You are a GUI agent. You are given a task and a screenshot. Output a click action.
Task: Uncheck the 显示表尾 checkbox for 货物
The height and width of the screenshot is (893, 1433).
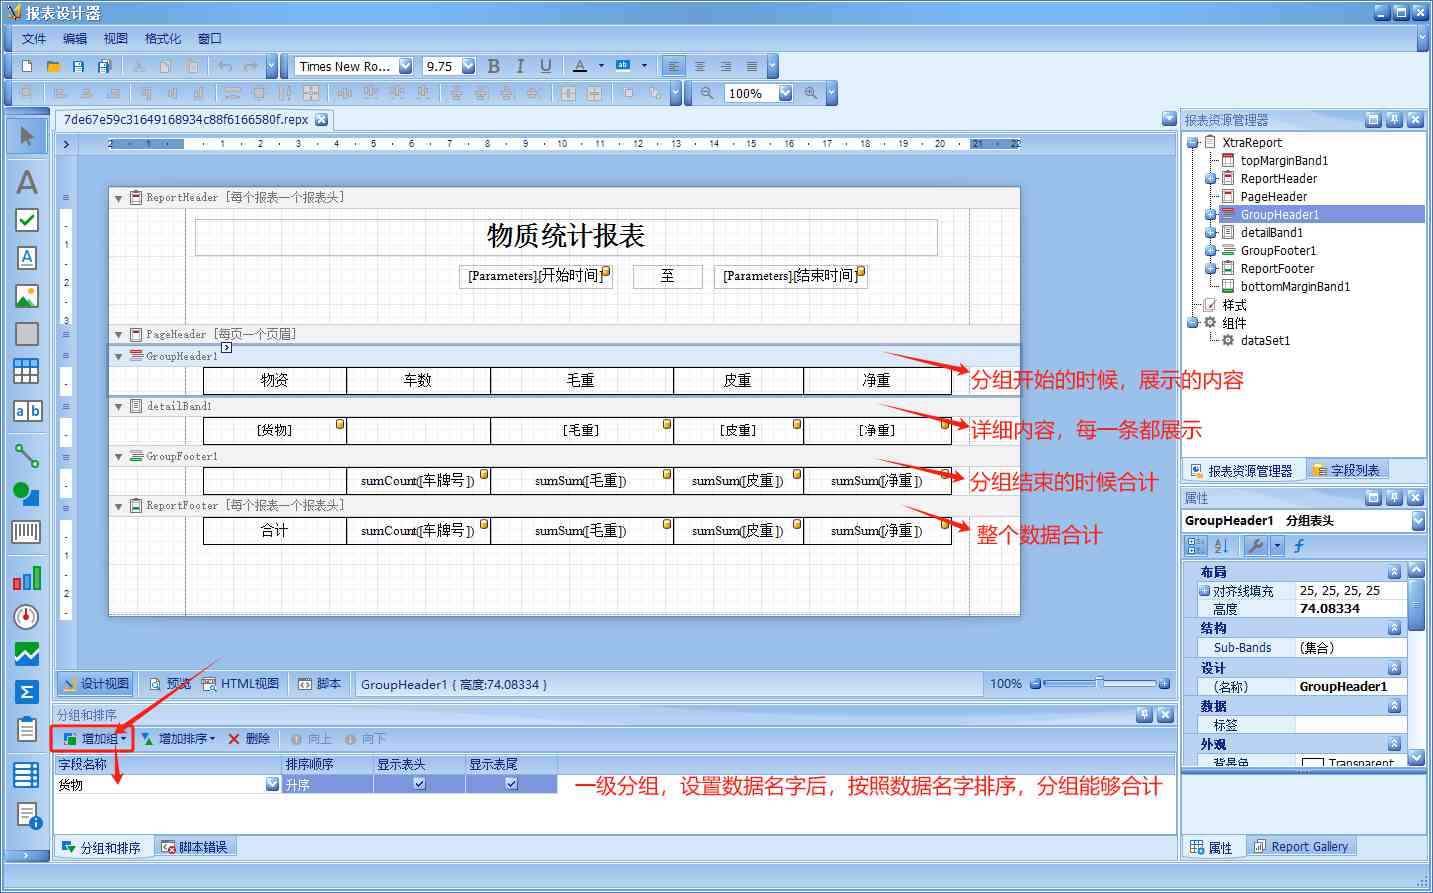coord(511,784)
